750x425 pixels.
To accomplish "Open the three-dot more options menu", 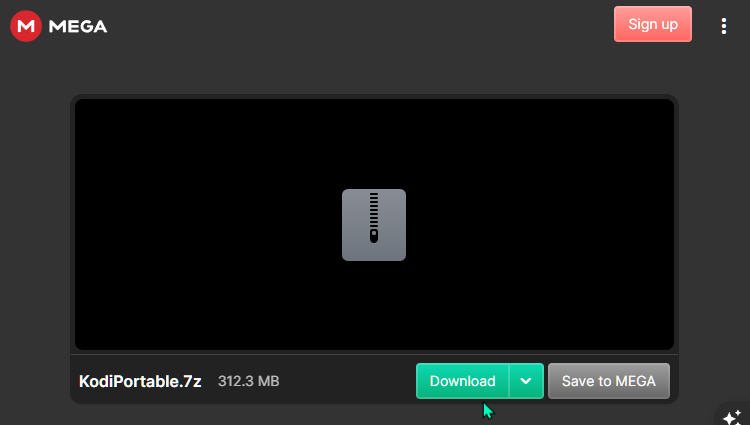I will click(724, 26).
